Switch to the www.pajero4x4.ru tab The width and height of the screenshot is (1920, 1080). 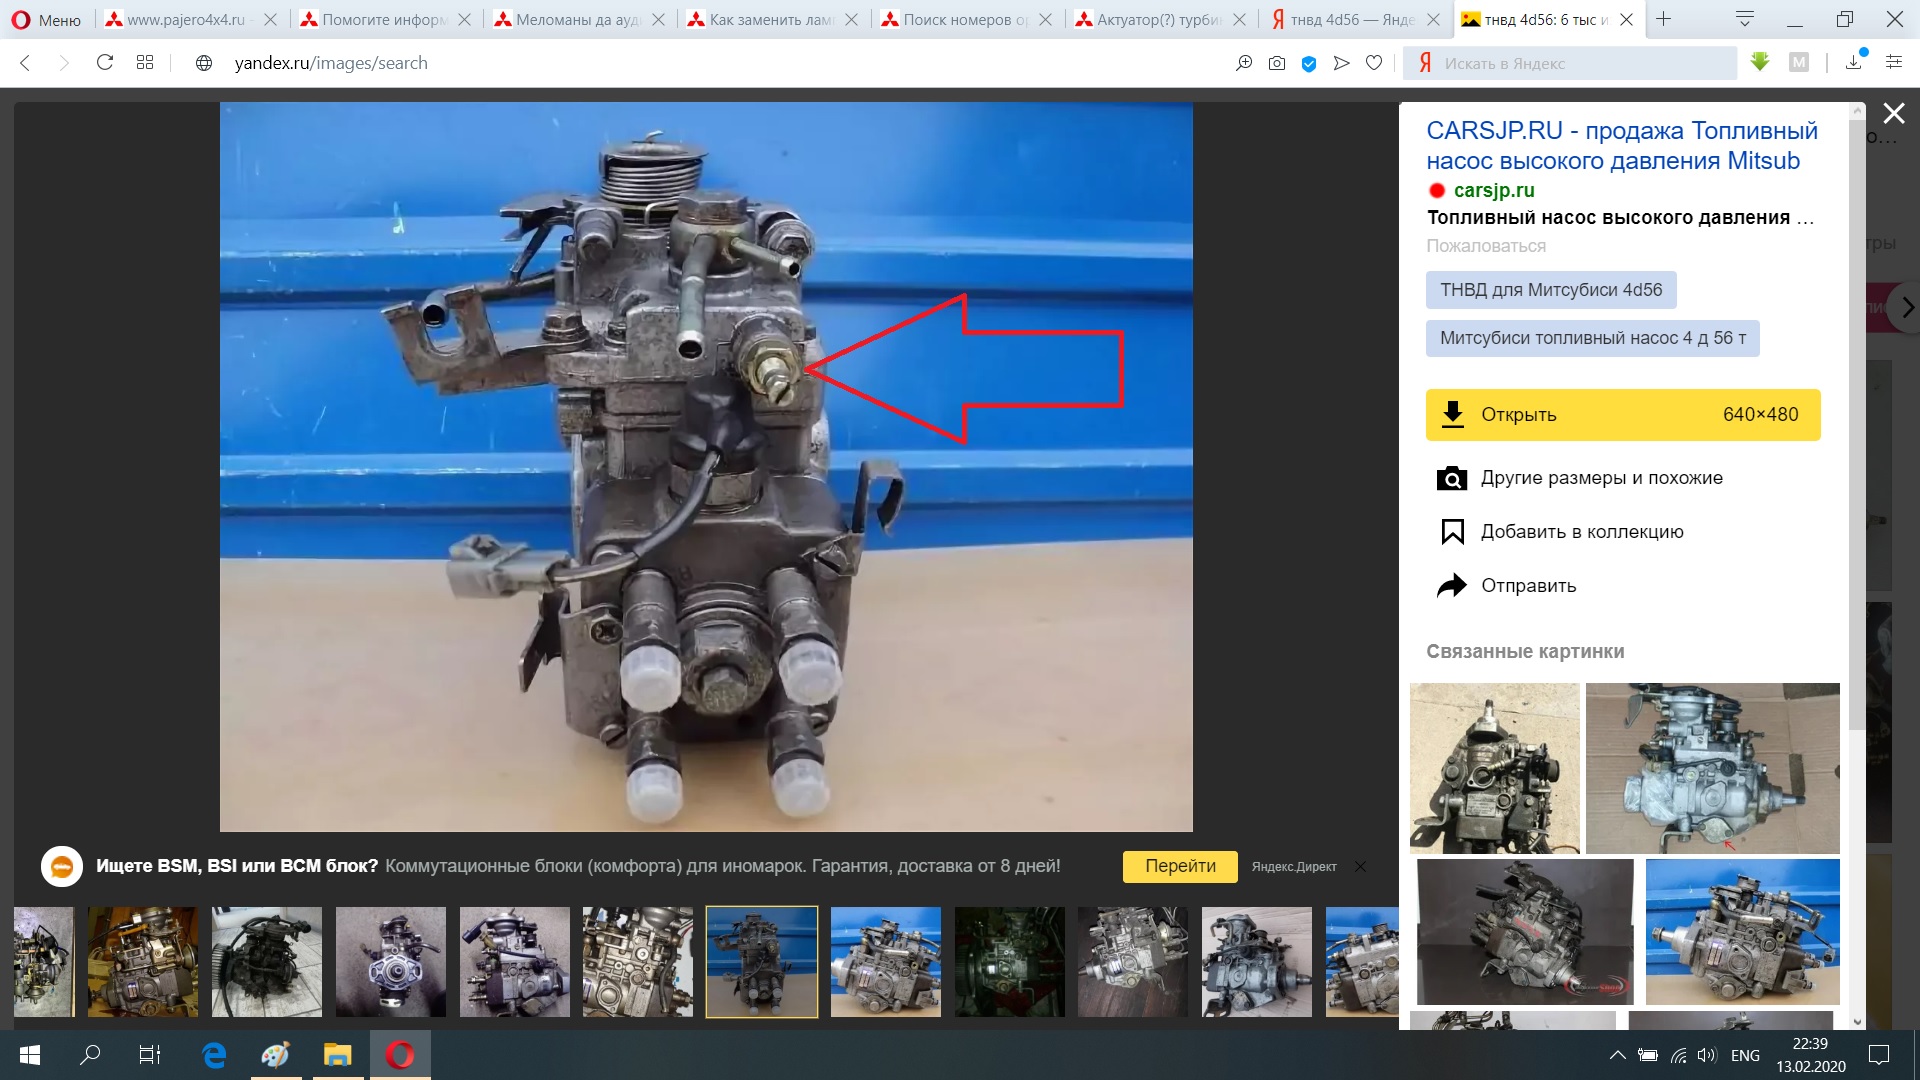[x=185, y=19]
